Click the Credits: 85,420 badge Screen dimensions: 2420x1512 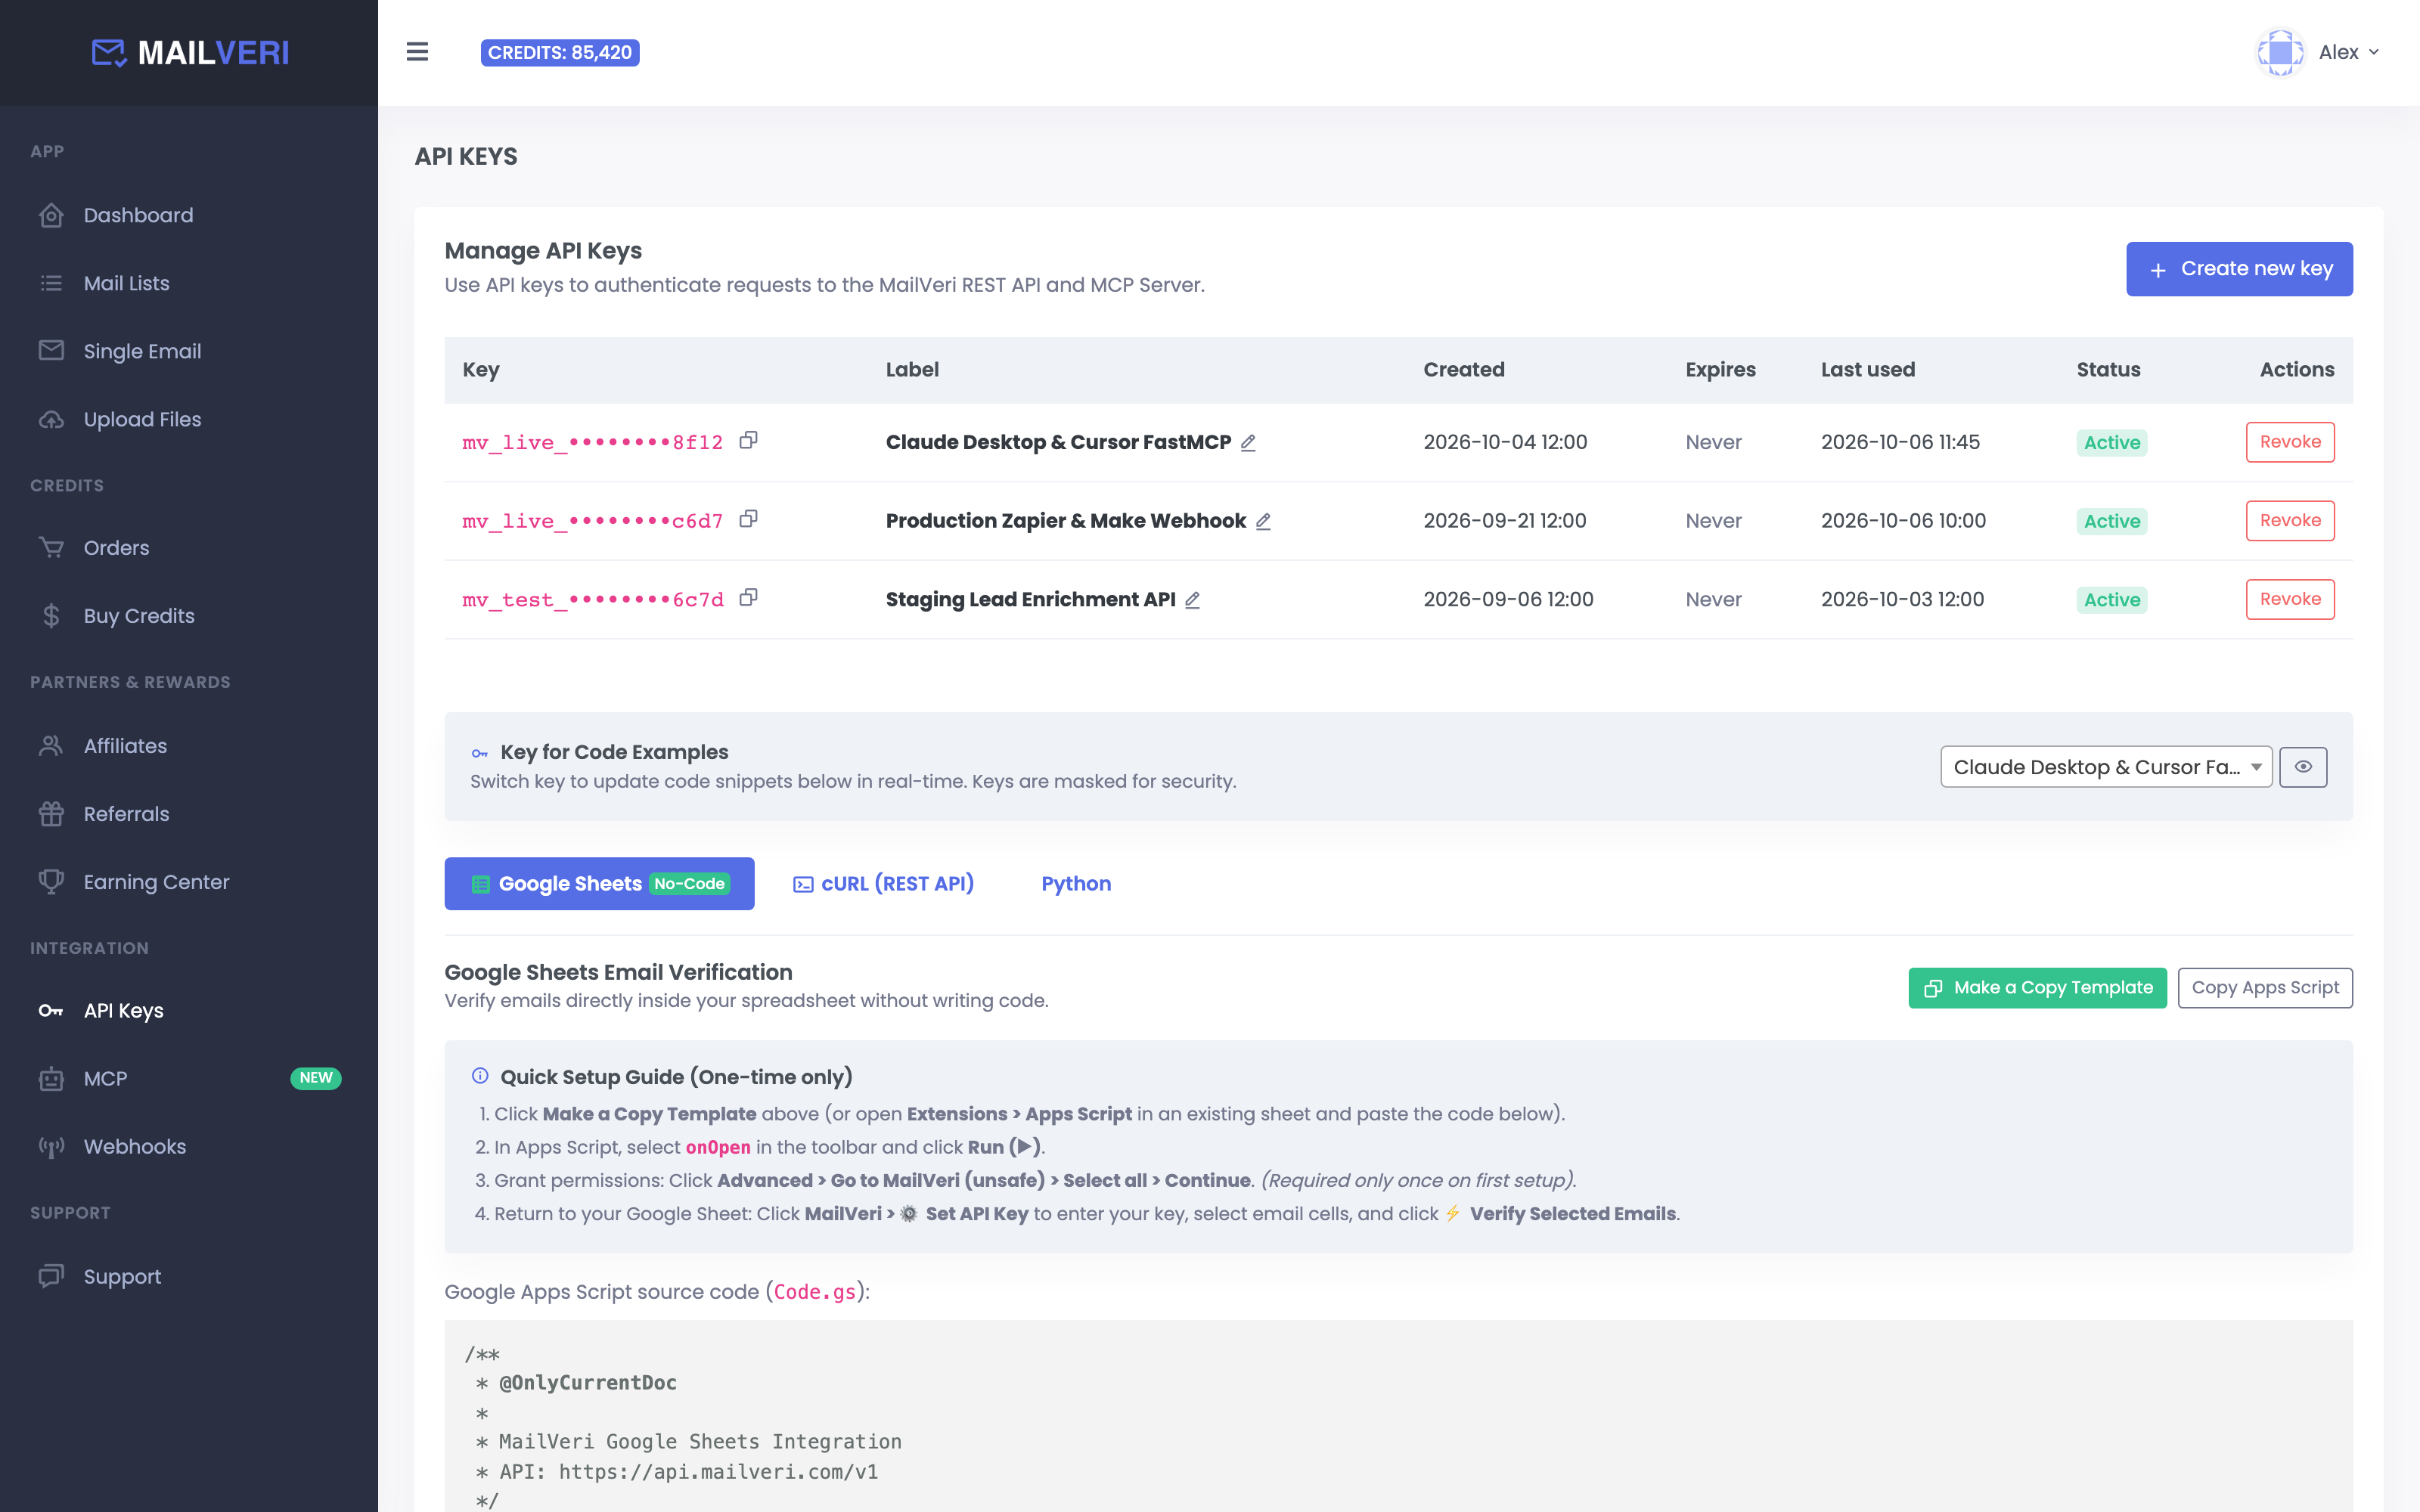click(x=560, y=52)
